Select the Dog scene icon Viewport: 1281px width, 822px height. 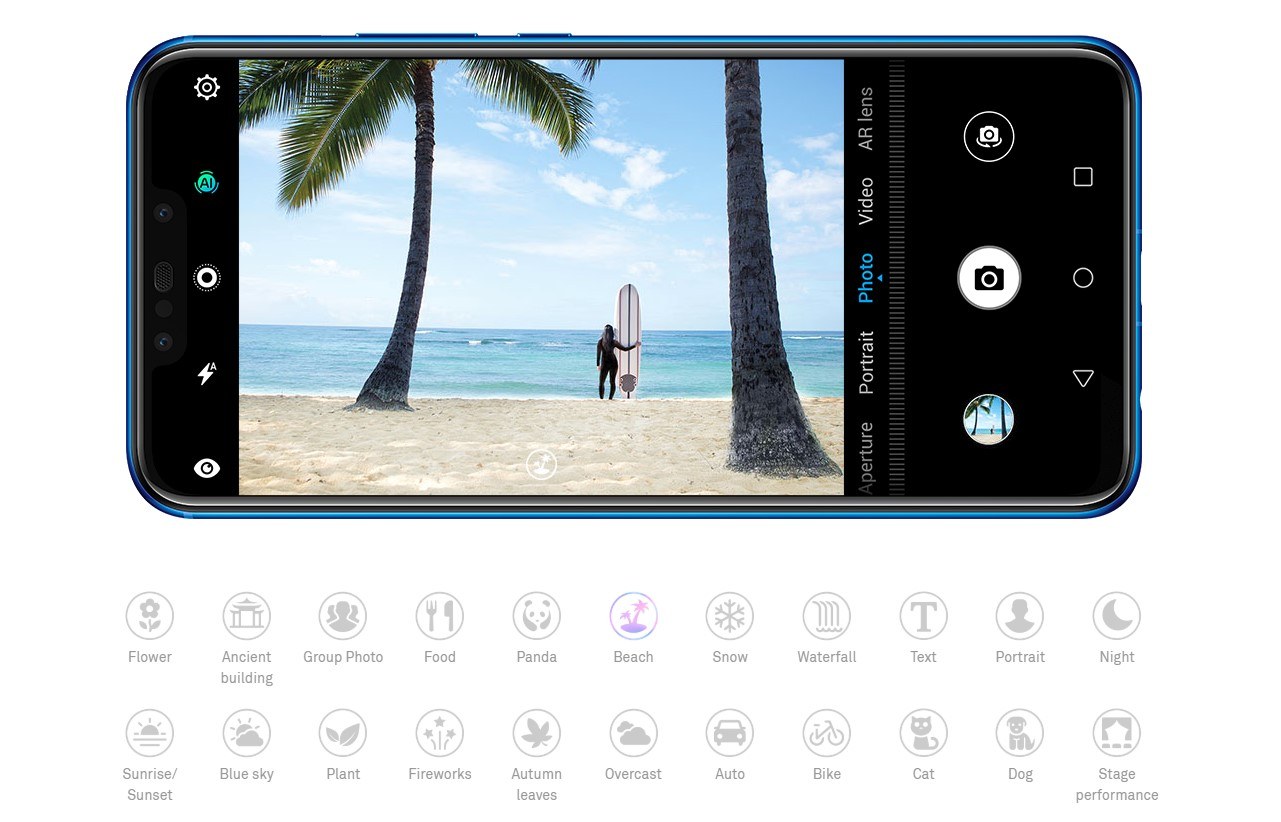[x=1020, y=733]
